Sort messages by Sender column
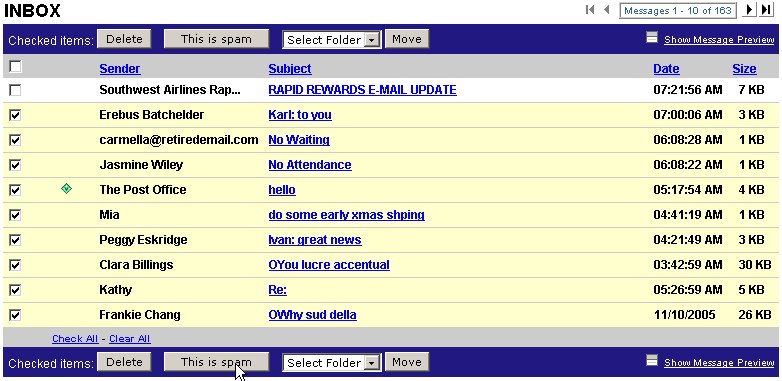The height and width of the screenshot is (381, 782). tap(120, 69)
